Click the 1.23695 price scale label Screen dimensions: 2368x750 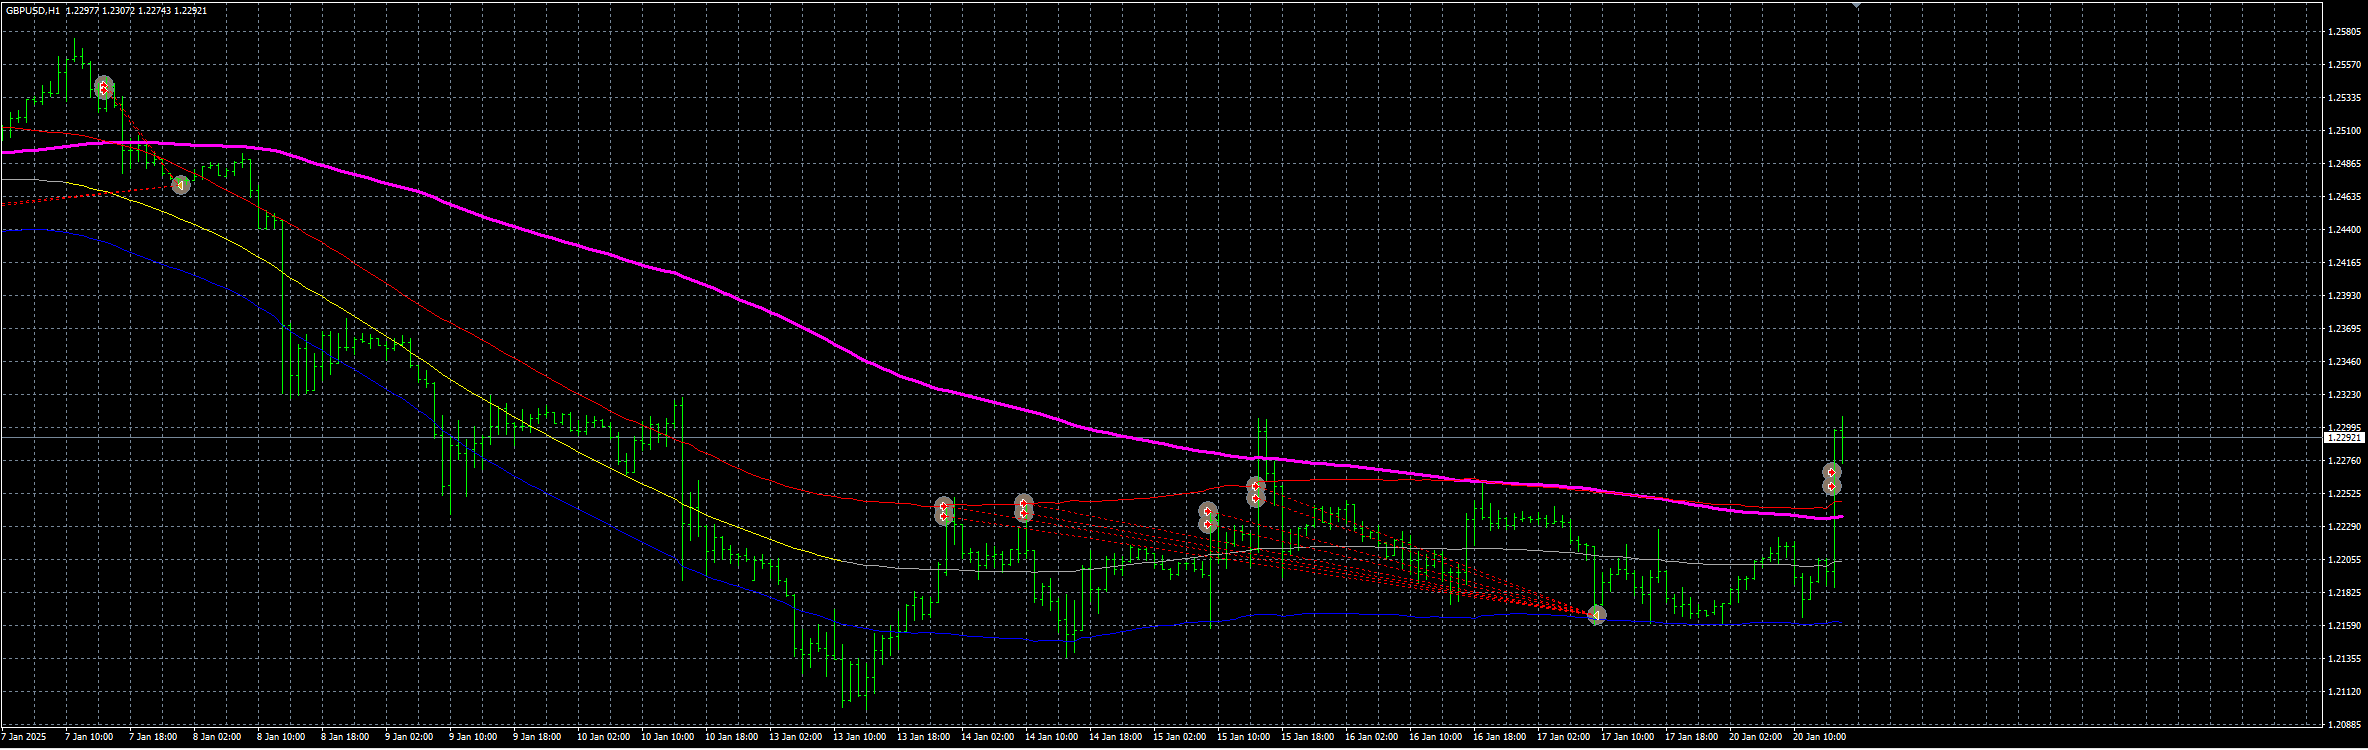tap(2344, 329)
